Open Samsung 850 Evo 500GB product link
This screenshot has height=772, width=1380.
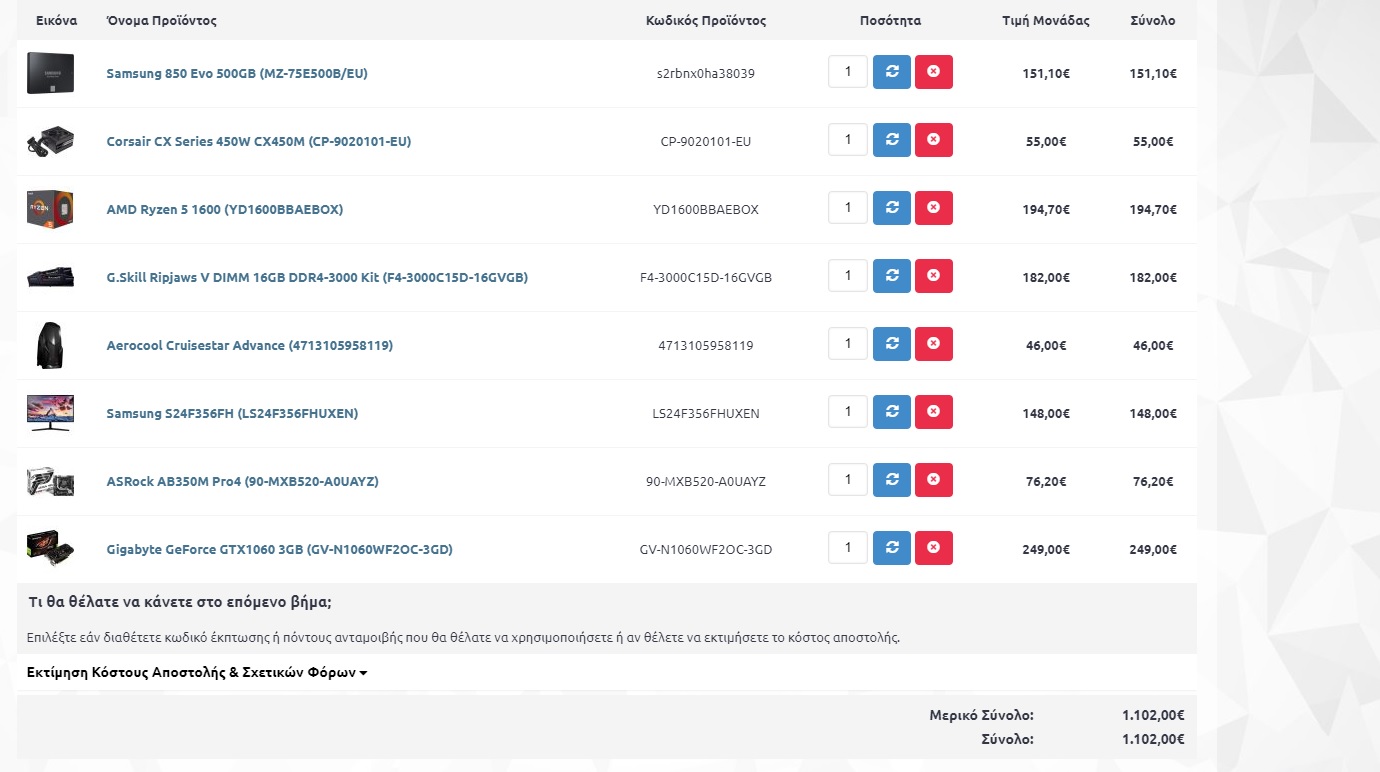click(237, 73)
